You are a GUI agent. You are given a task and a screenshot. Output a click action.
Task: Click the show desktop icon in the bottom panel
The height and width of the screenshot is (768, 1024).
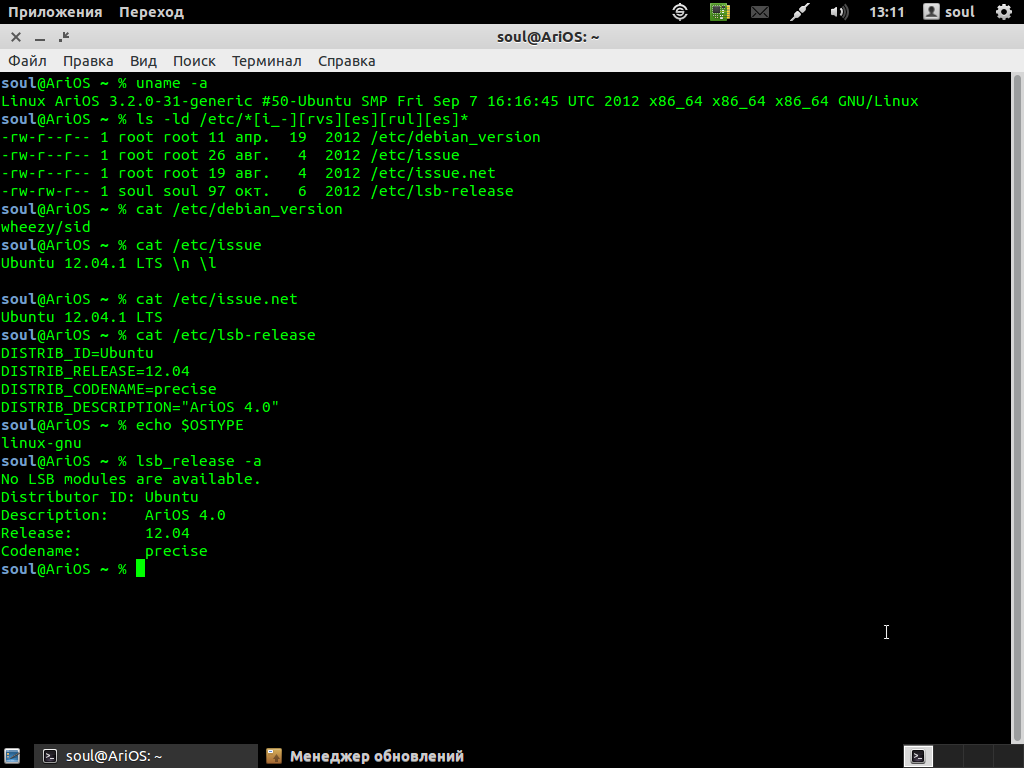(x=12, y=756)
